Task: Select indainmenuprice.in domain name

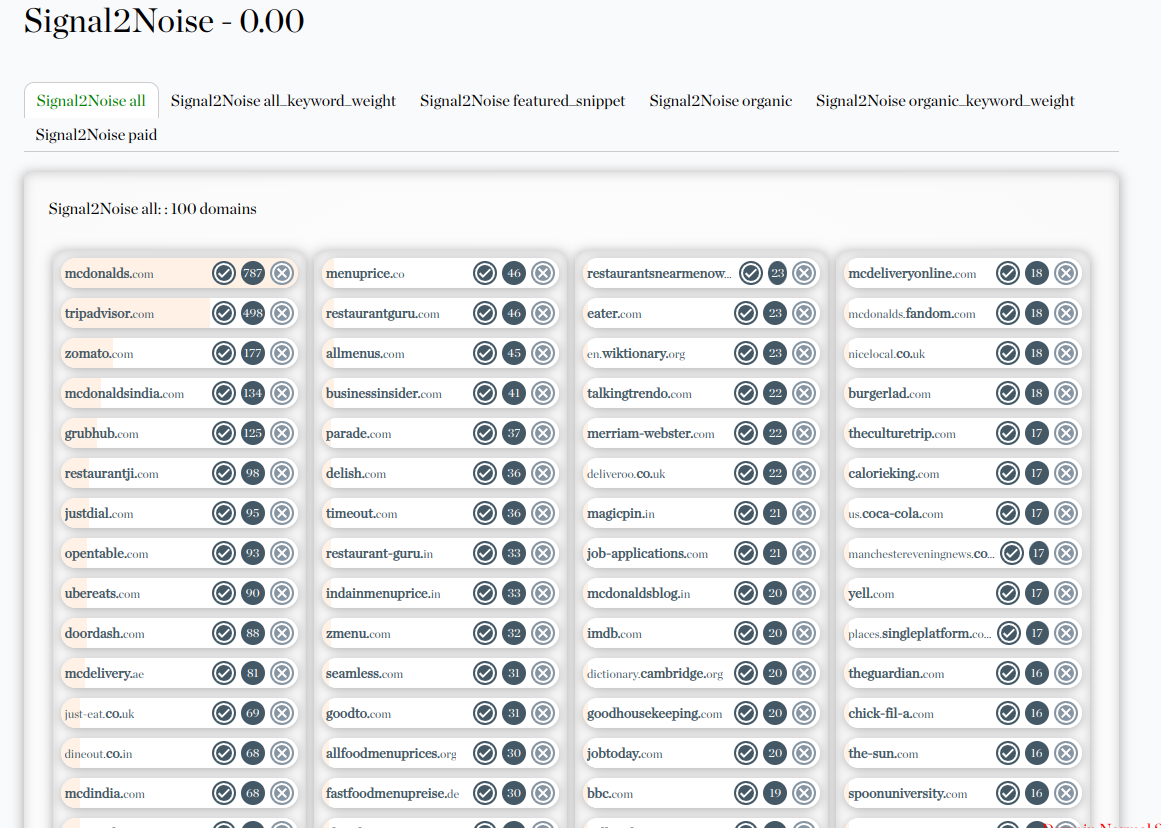Action: (x=383, y=593)
